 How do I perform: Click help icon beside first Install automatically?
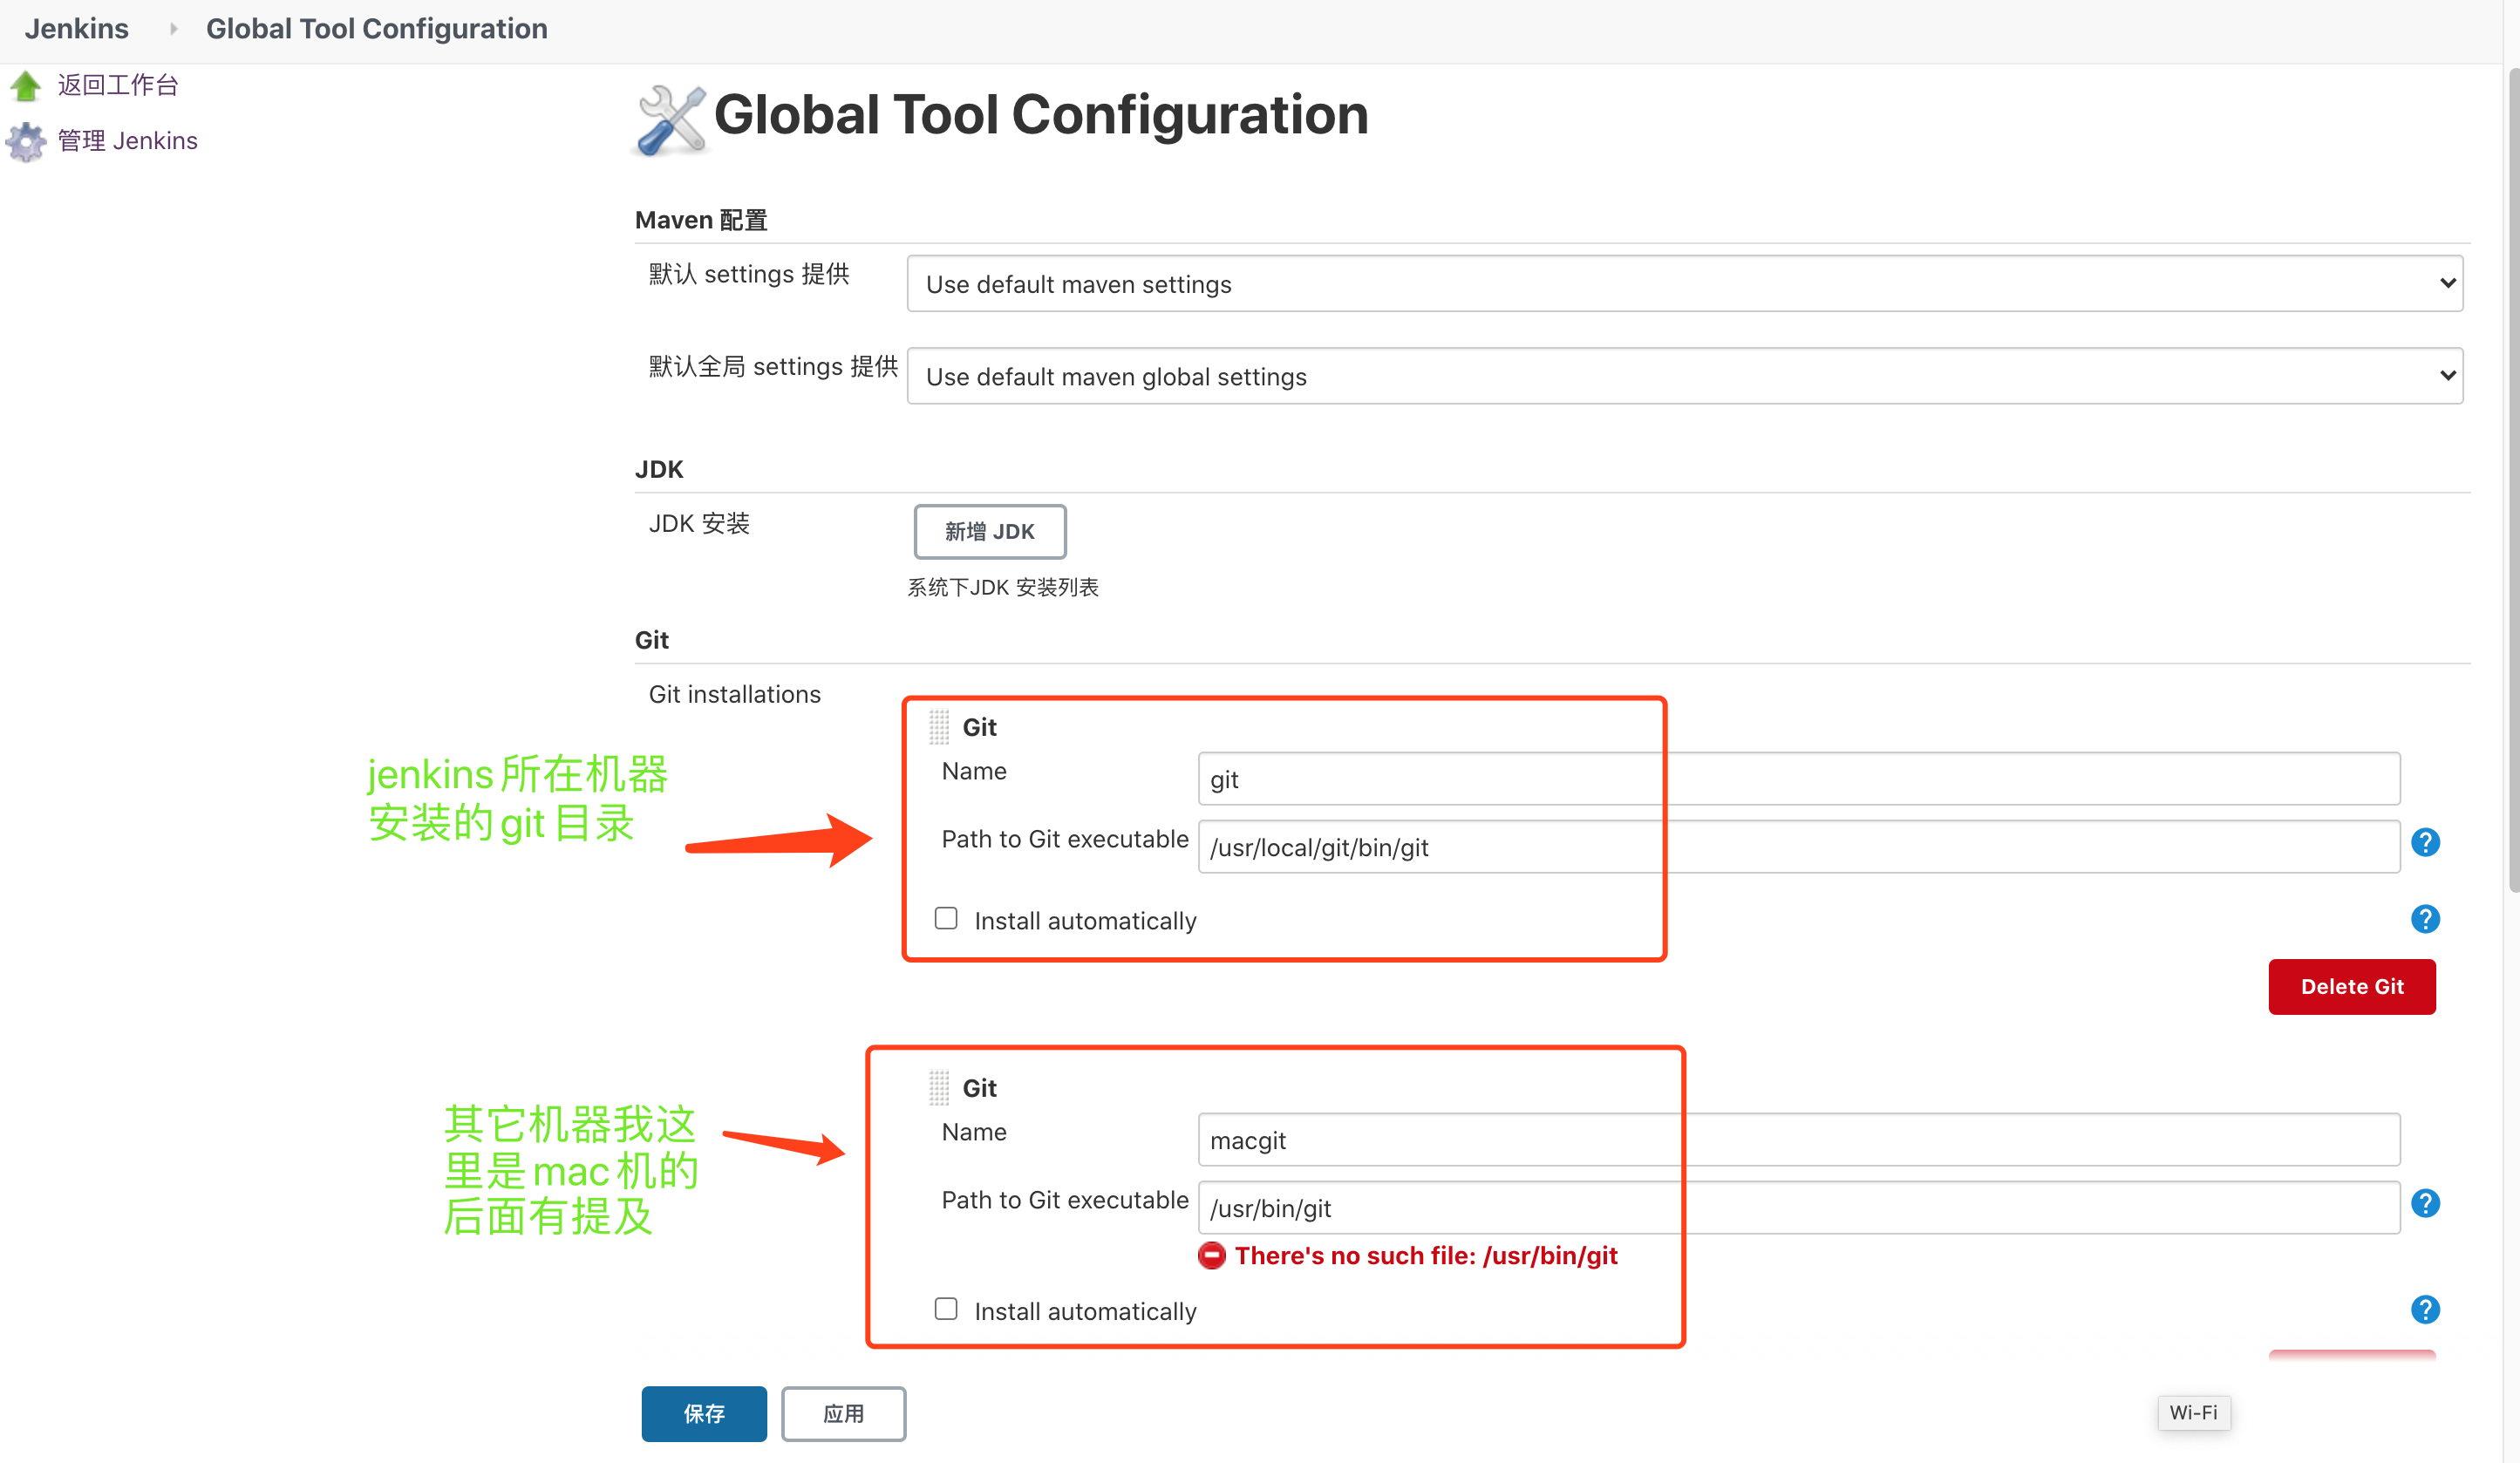pyautogui.click(x=2424, y=918)
